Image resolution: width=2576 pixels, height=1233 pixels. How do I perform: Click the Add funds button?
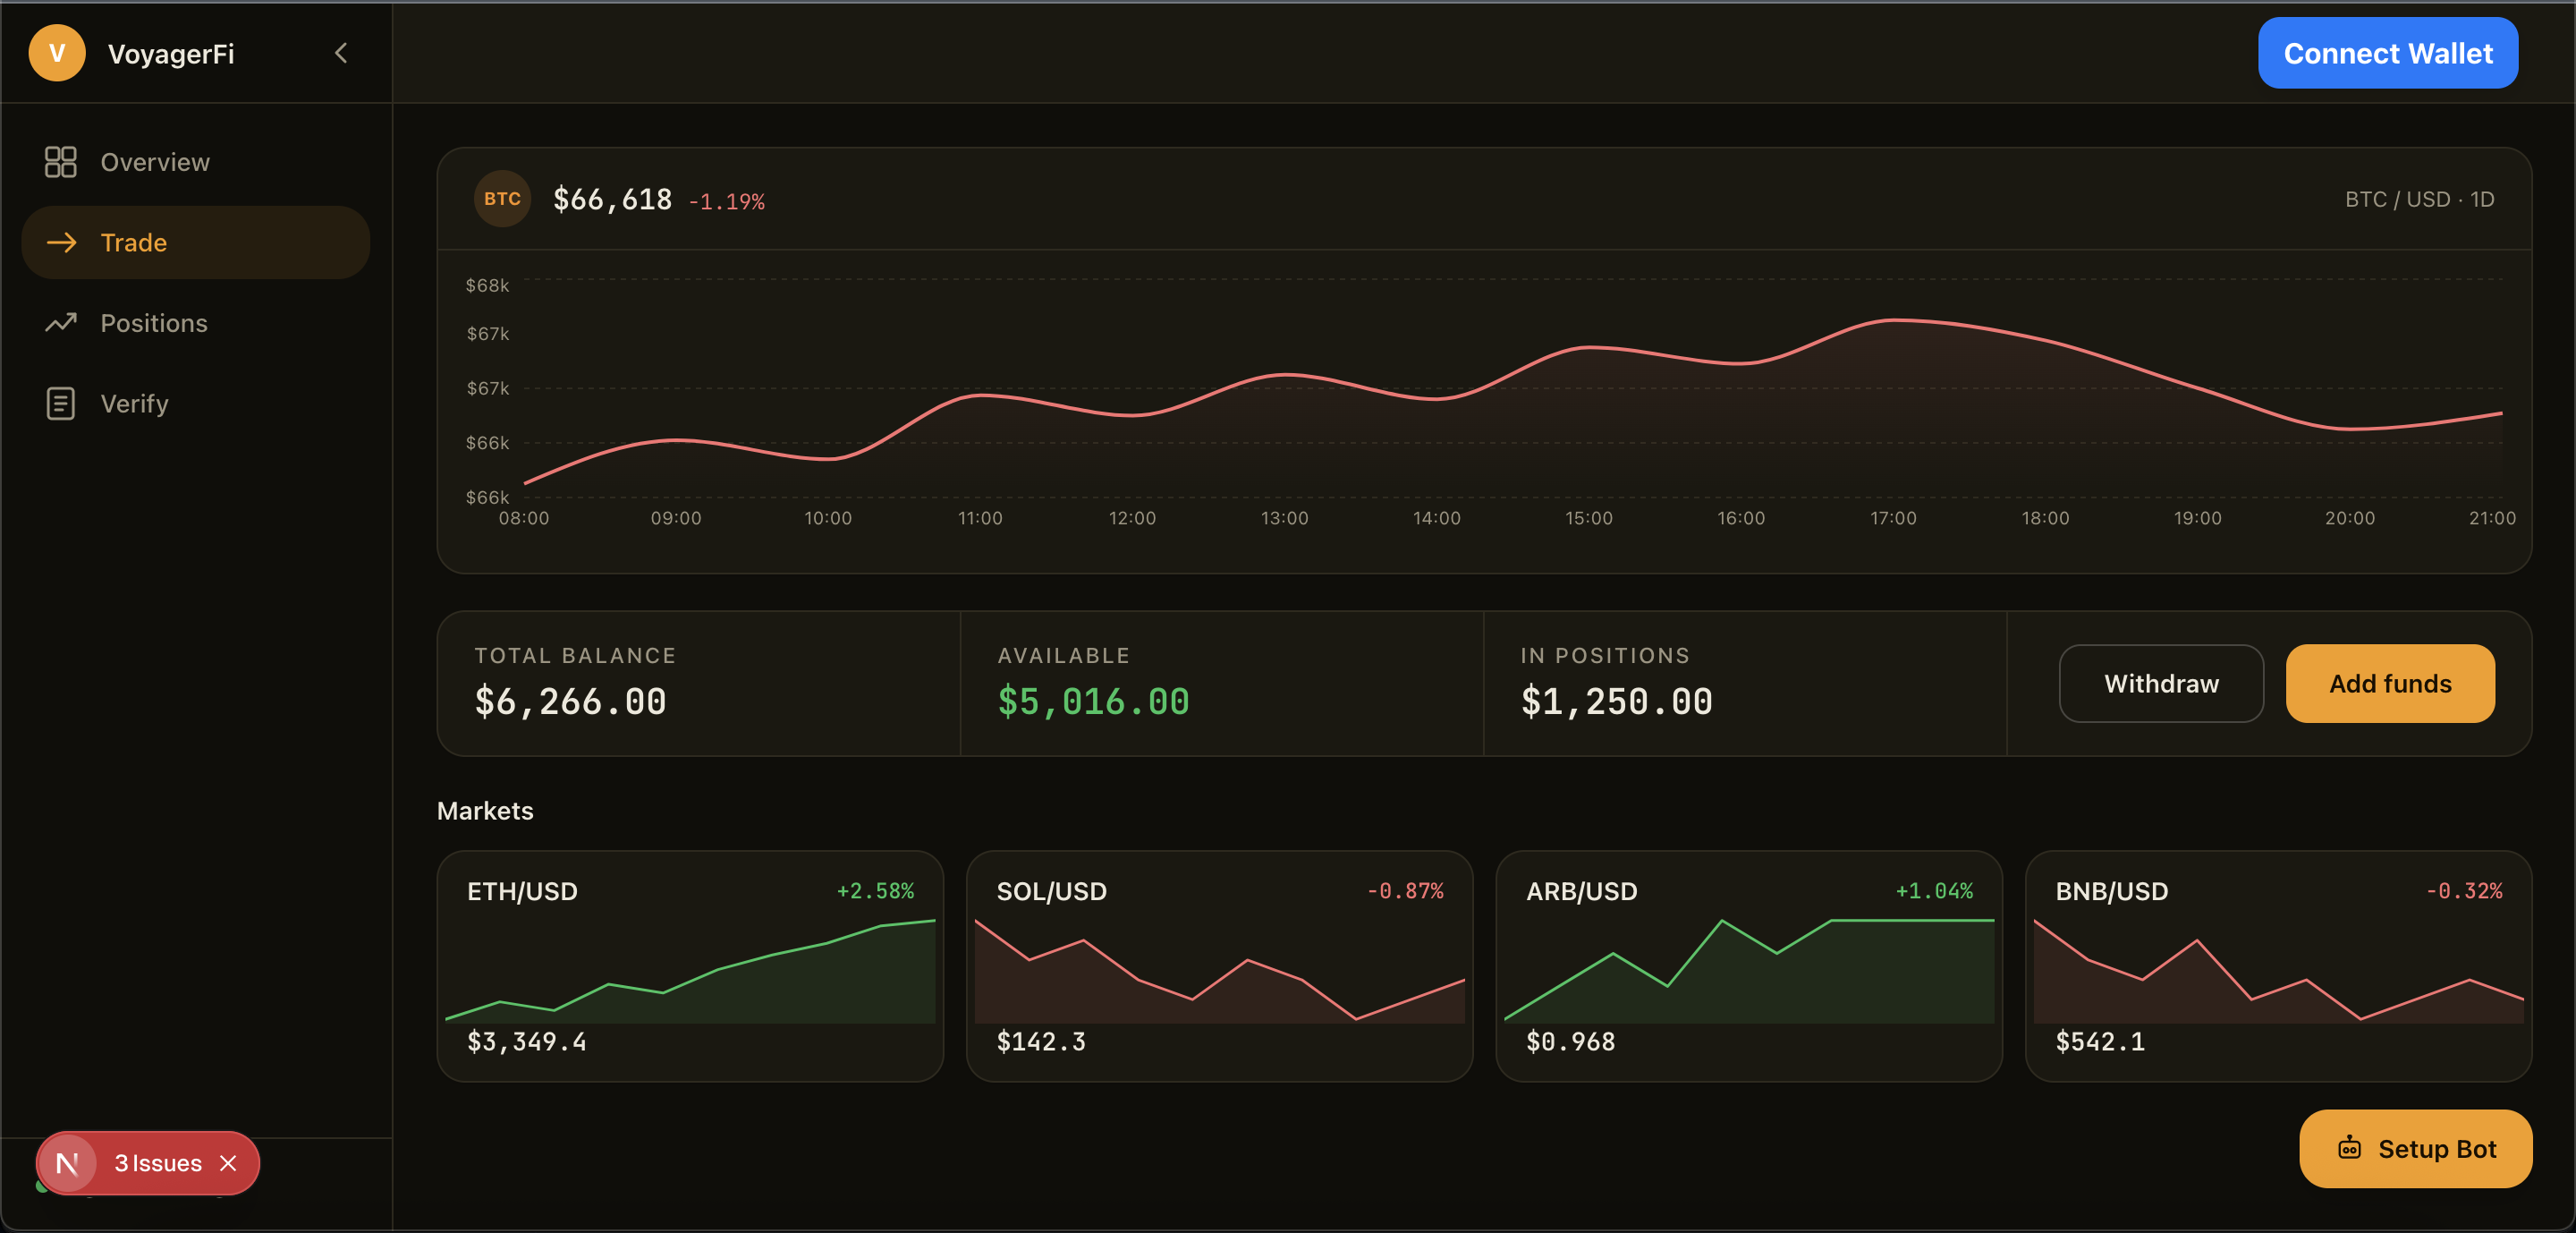point(2390,683)
